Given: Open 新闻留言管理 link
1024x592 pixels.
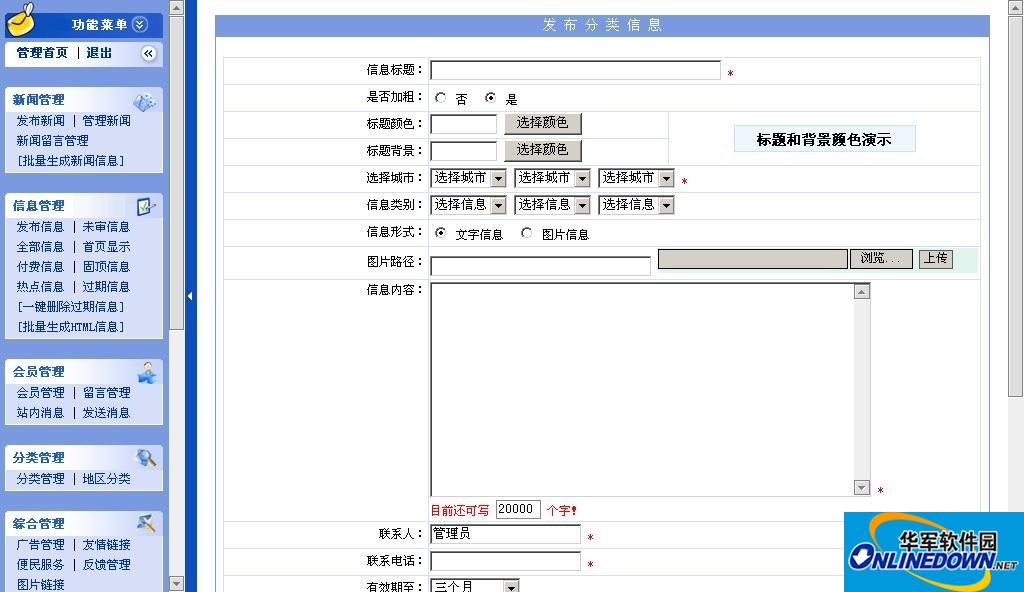Looking at the screenshot, I should pyautogui.click(x=52, y=140).
